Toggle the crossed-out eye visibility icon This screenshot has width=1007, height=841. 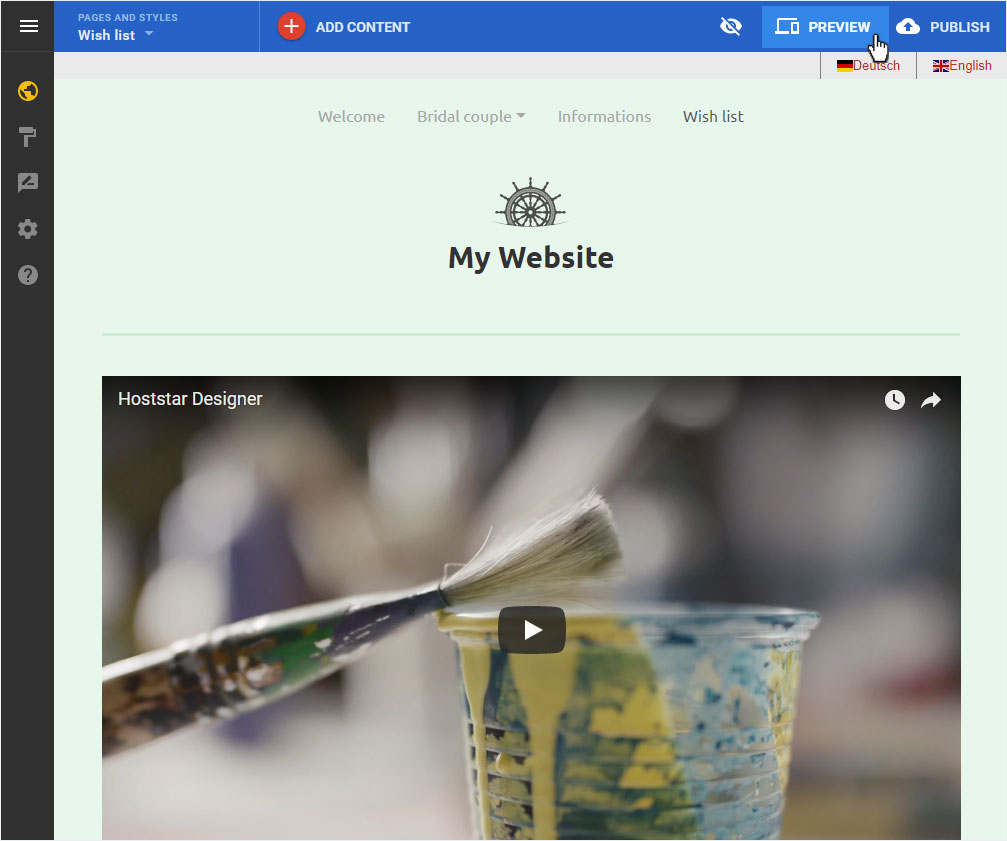pyautogui.click(x=731, y=26)
